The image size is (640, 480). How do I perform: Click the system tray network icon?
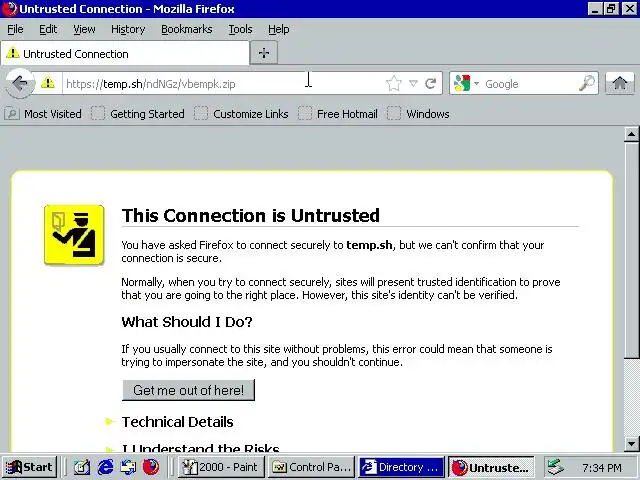coord(556,467)
